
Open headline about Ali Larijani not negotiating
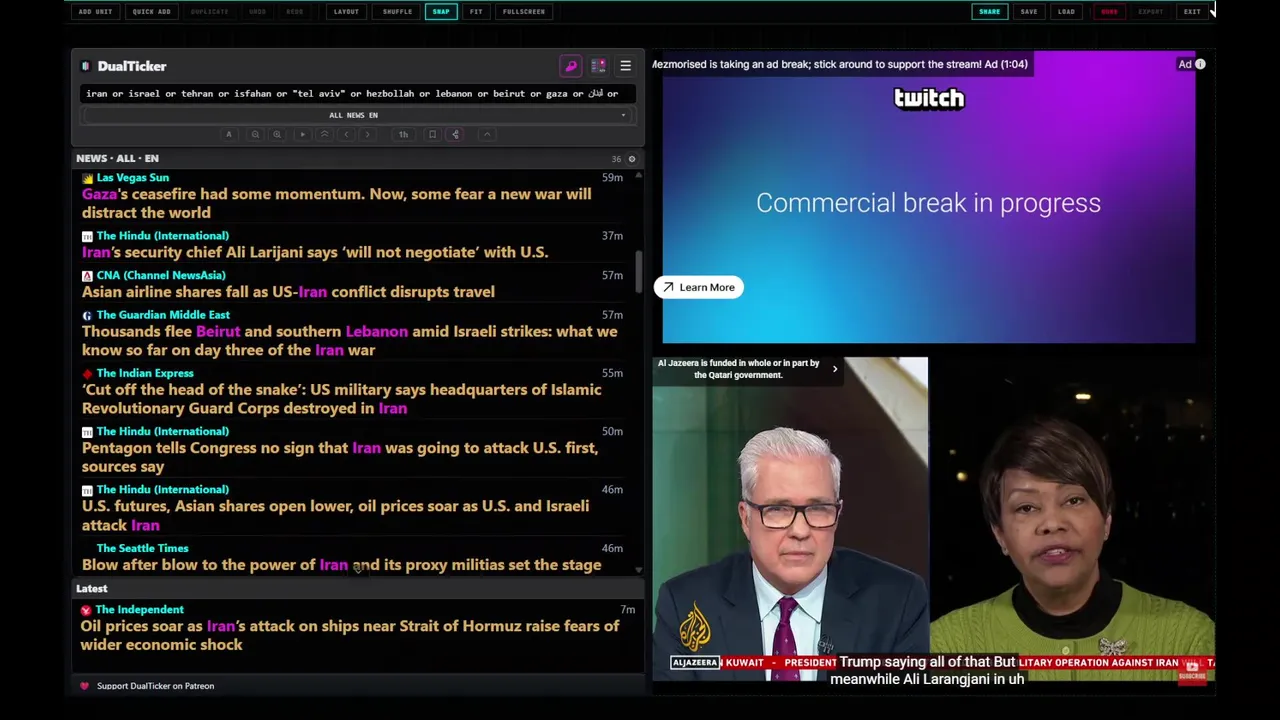[x=315, y=252]
